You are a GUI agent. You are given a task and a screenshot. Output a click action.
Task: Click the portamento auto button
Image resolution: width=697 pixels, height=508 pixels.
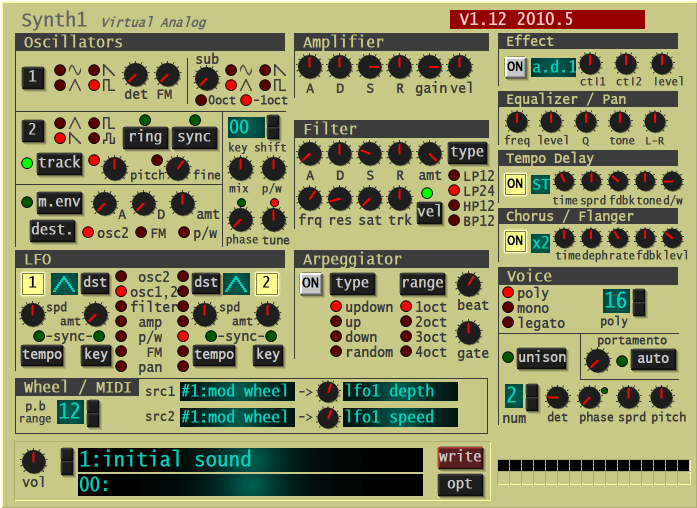point(653,359)
